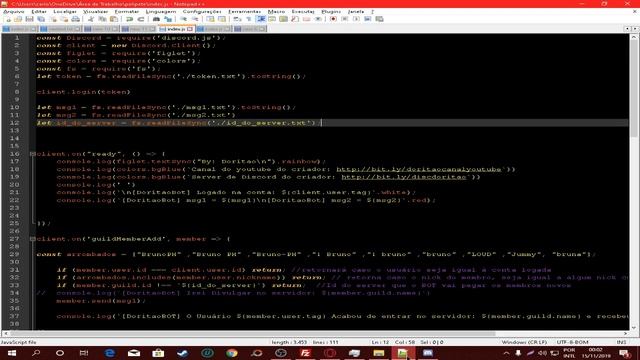Viewport: 640px width, 360px height.
Task: Click the Redo arrow toolbar icon
Action: [141, 19]
